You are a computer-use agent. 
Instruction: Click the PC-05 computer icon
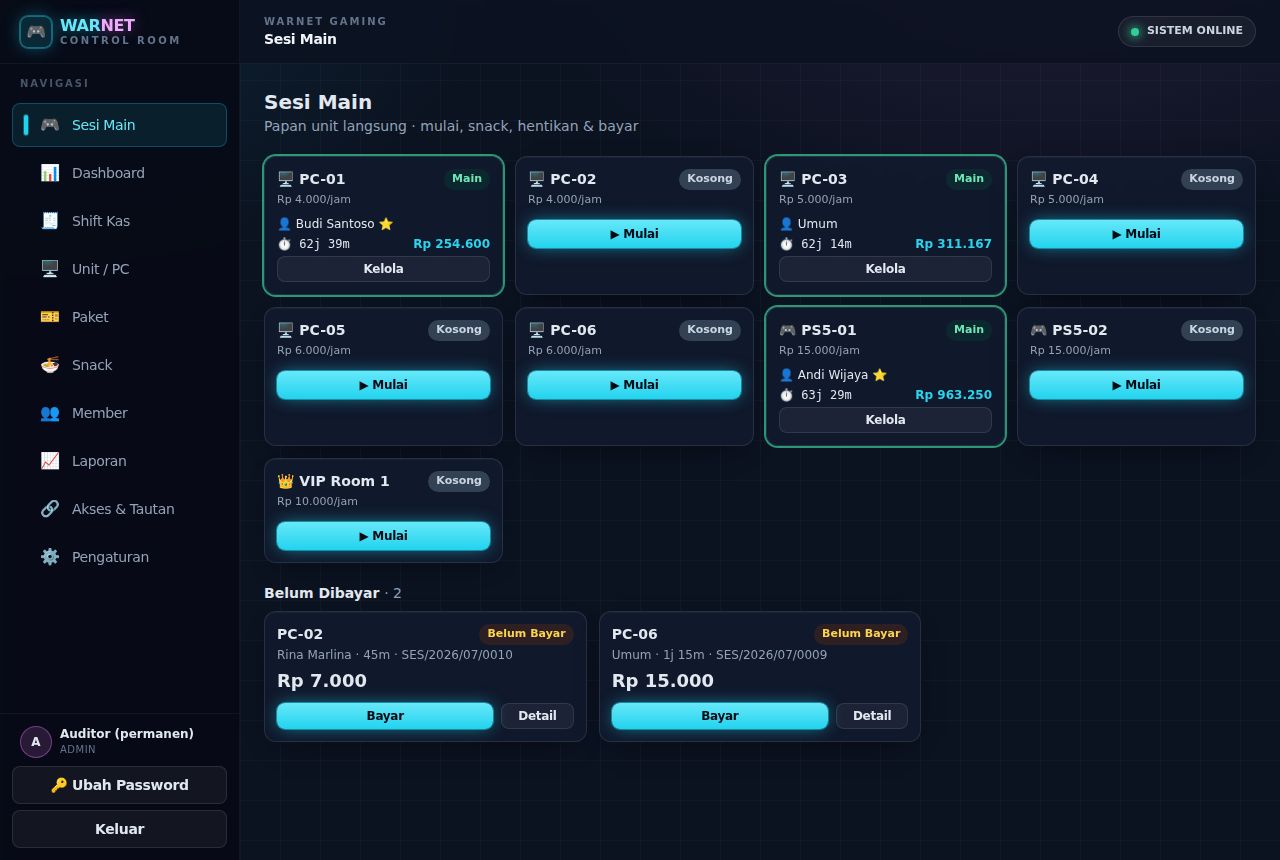[x=285, y=330]
